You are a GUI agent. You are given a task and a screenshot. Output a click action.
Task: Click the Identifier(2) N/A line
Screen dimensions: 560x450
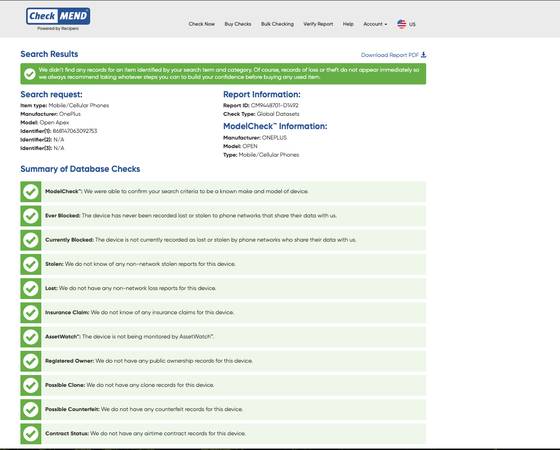tap(42, 140)
